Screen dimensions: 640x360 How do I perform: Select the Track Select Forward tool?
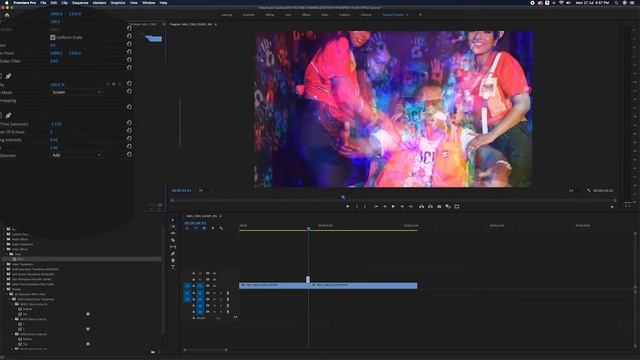pos(173,227)
